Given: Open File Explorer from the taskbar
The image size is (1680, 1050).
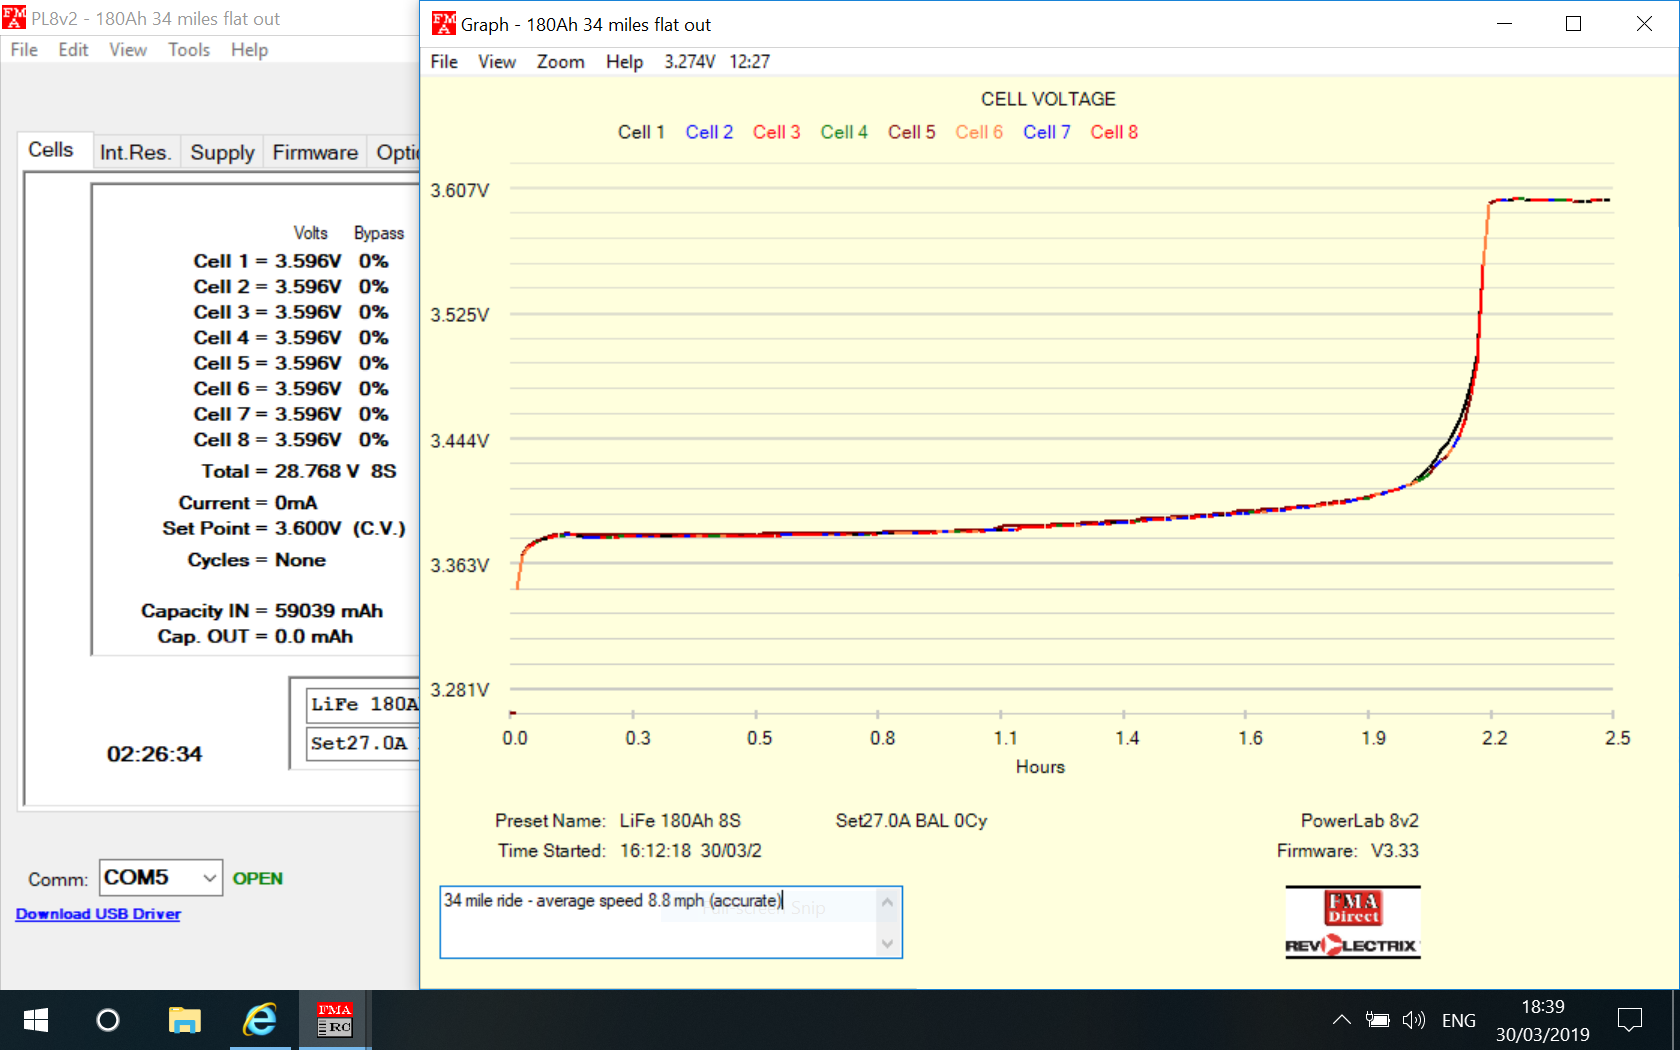Looking at the screenshot, I should point(184,1020).
